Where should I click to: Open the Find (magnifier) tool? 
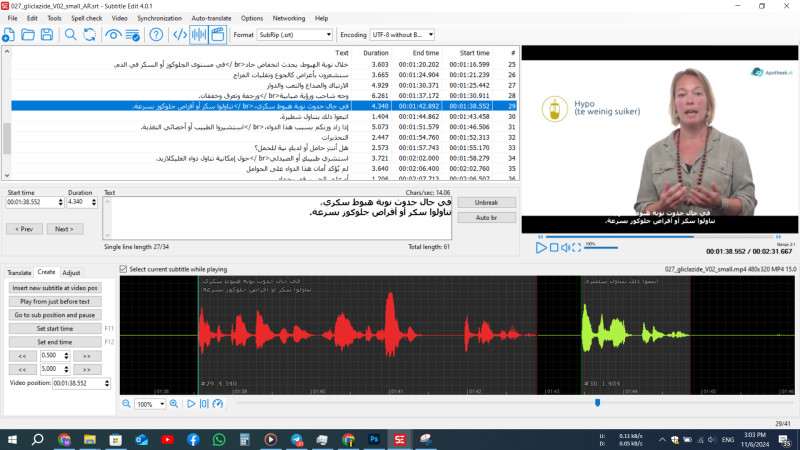point(72,35)
